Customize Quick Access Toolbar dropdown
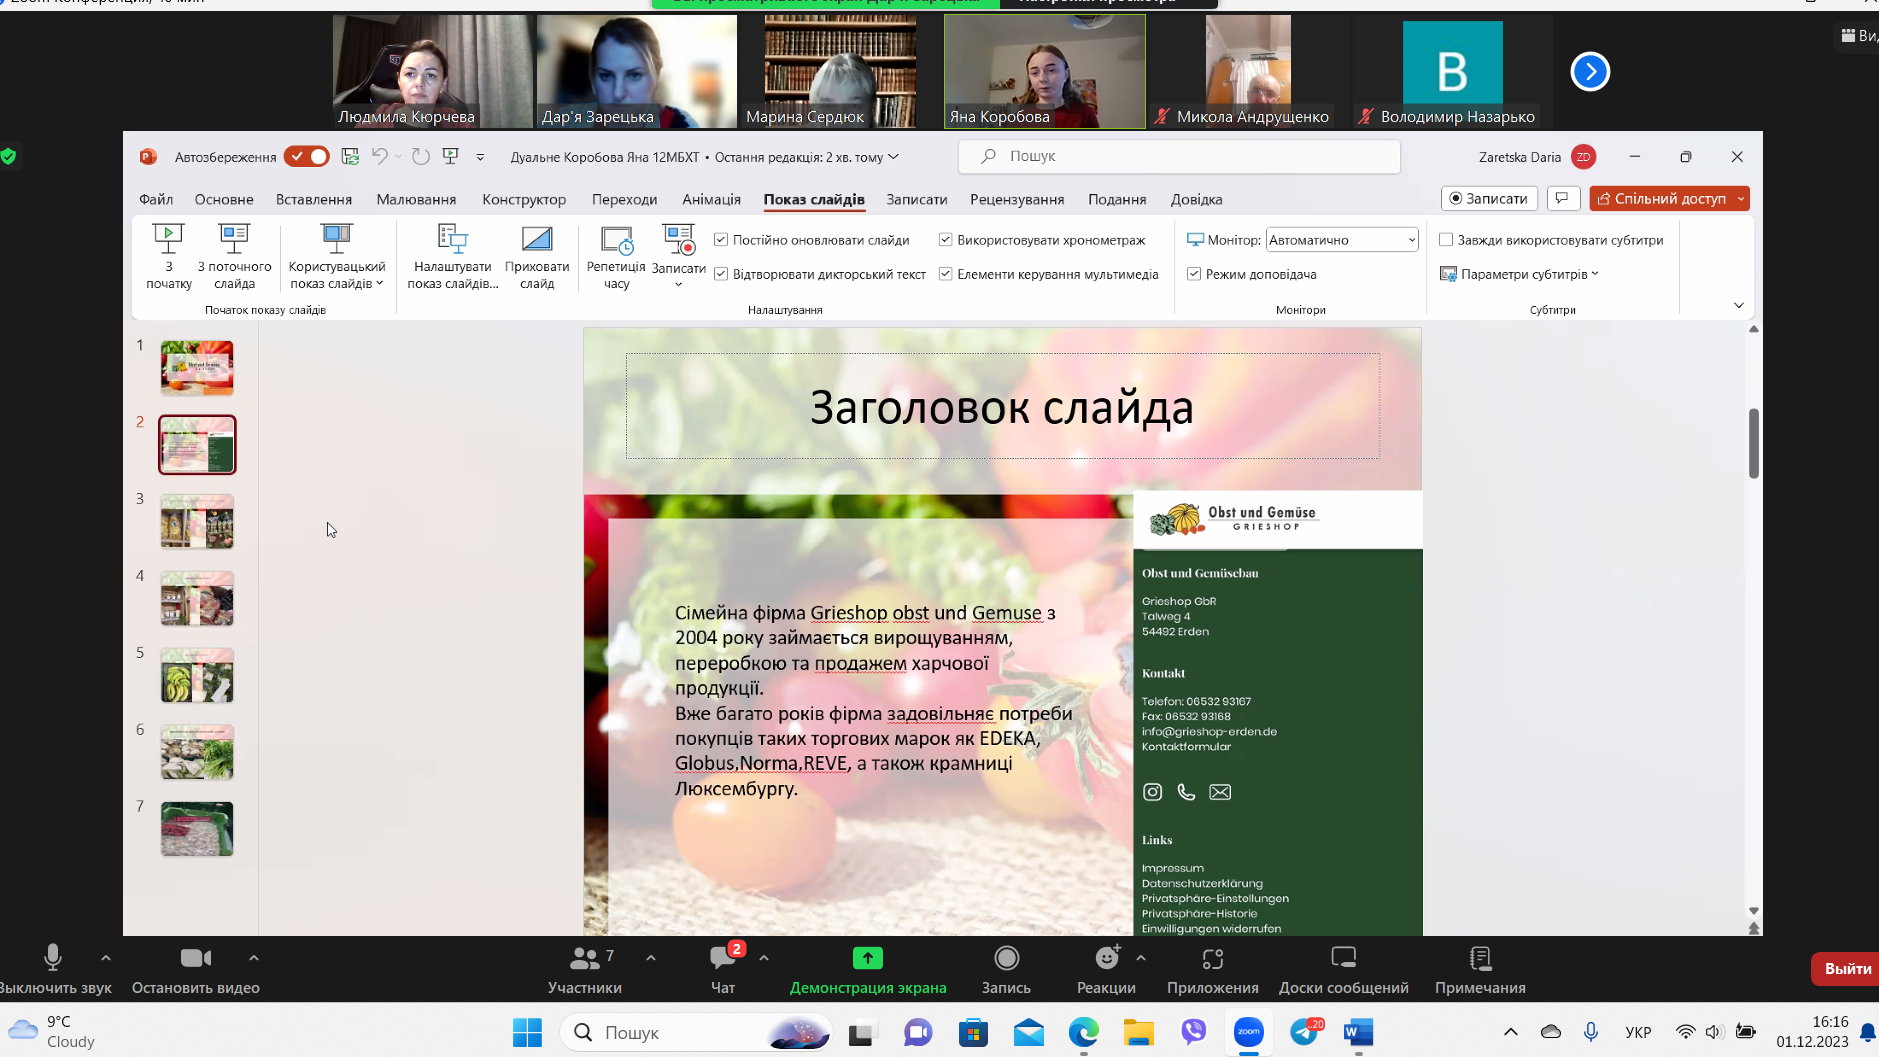1879x1057 pixels. pos(480,157)
